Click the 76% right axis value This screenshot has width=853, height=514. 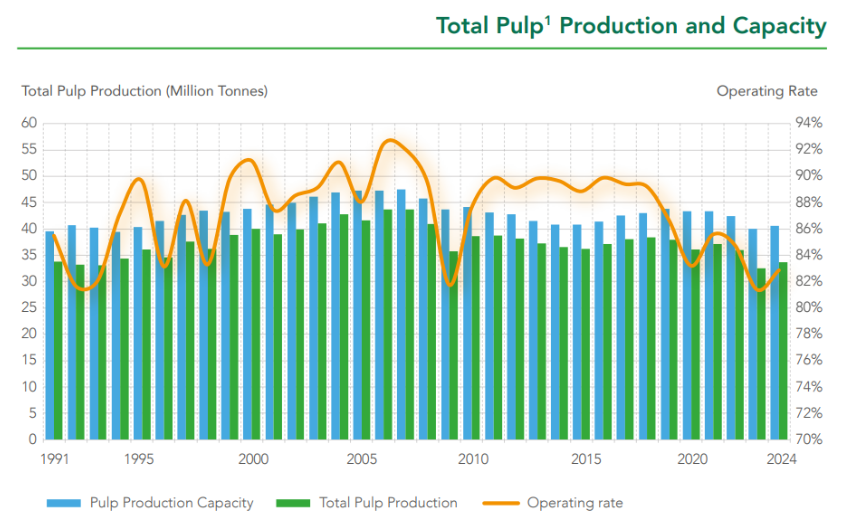(x=809, y=360)
